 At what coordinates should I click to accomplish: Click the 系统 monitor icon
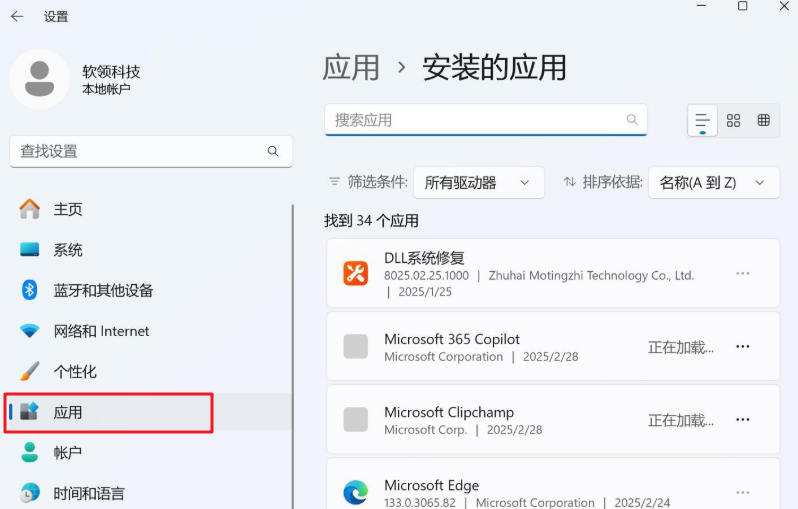click(30, 249)
